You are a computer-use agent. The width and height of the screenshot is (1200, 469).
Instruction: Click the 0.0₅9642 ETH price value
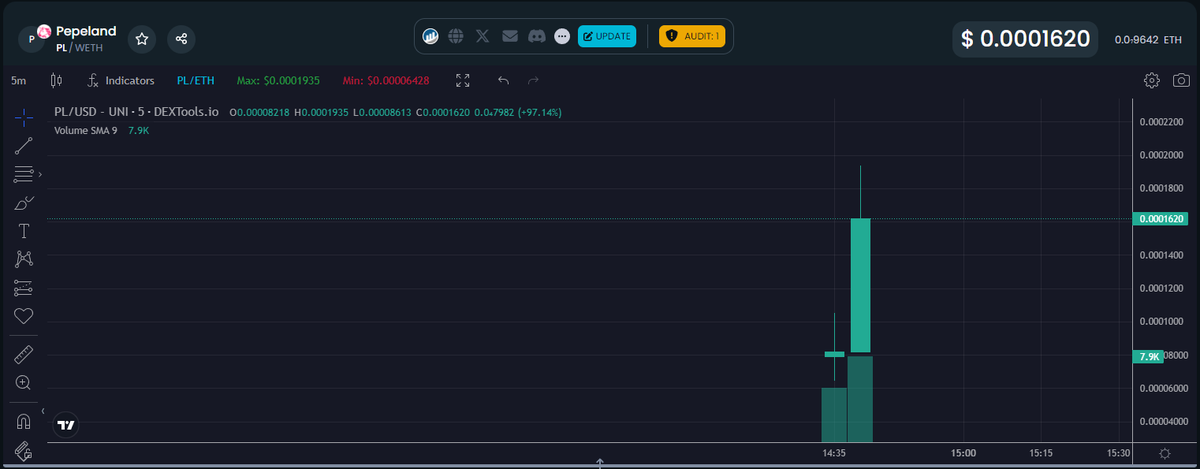pos(1148,40)
